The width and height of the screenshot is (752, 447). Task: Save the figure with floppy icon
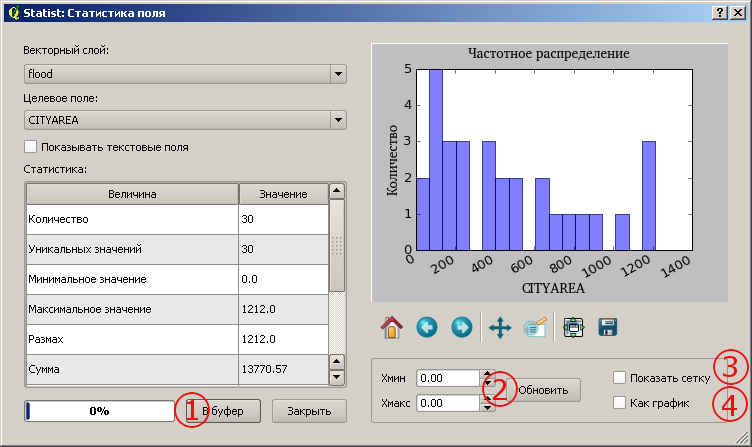coord(608,328)
